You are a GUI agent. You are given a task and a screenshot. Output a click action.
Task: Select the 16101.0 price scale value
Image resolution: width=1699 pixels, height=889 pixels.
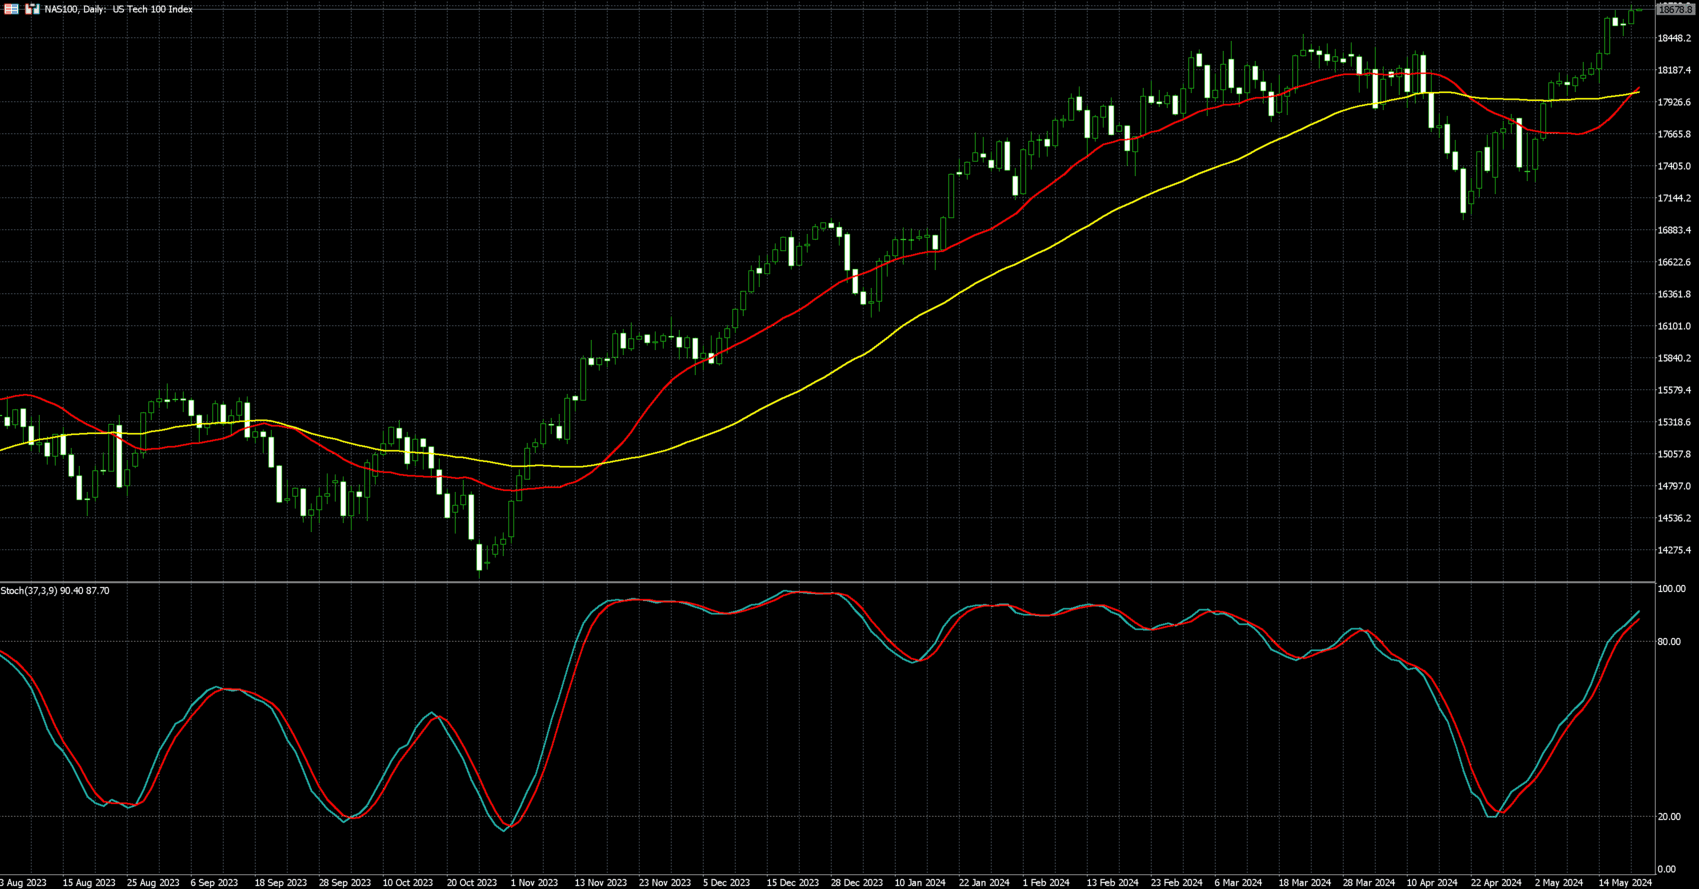tap(1674, 326)
